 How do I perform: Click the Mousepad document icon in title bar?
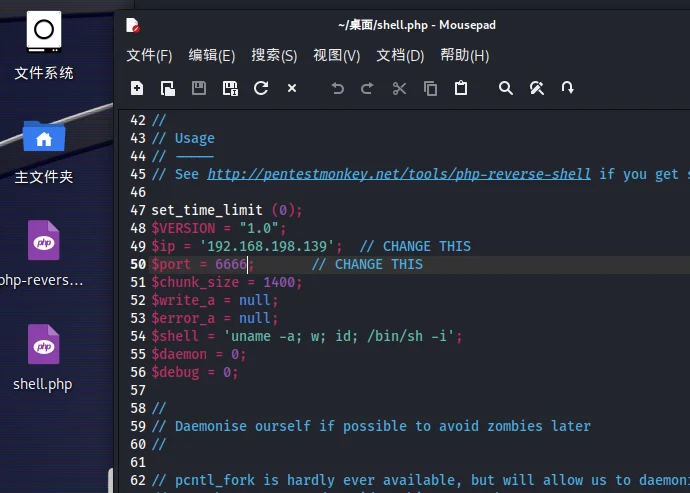(x=132, y=25)
